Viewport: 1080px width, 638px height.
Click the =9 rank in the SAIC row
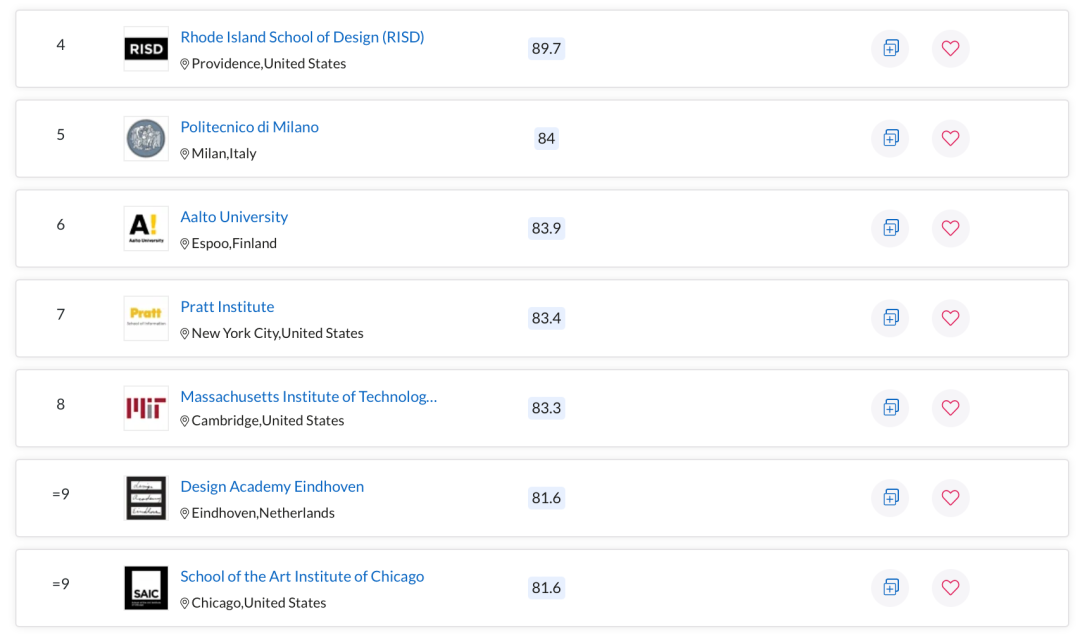[x=61, y=584]
